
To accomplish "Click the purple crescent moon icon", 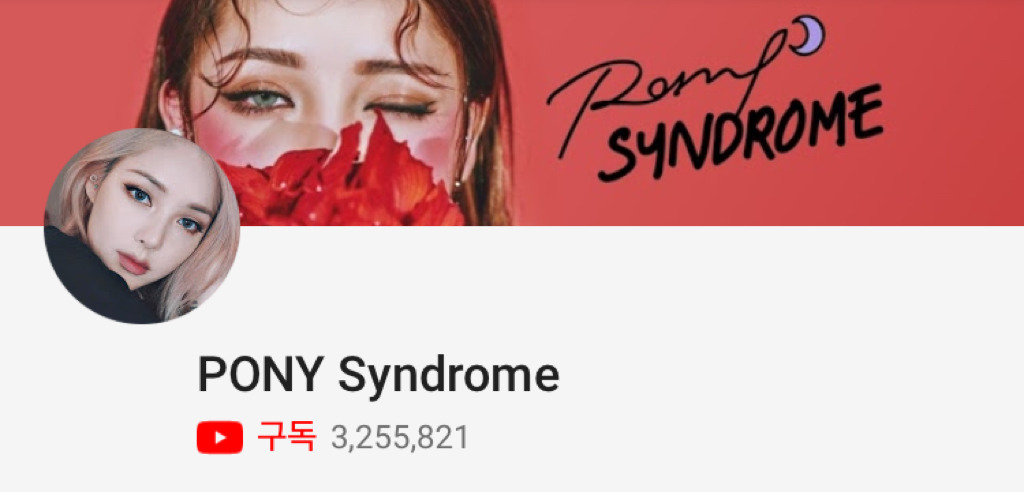I will click(810, 35).
